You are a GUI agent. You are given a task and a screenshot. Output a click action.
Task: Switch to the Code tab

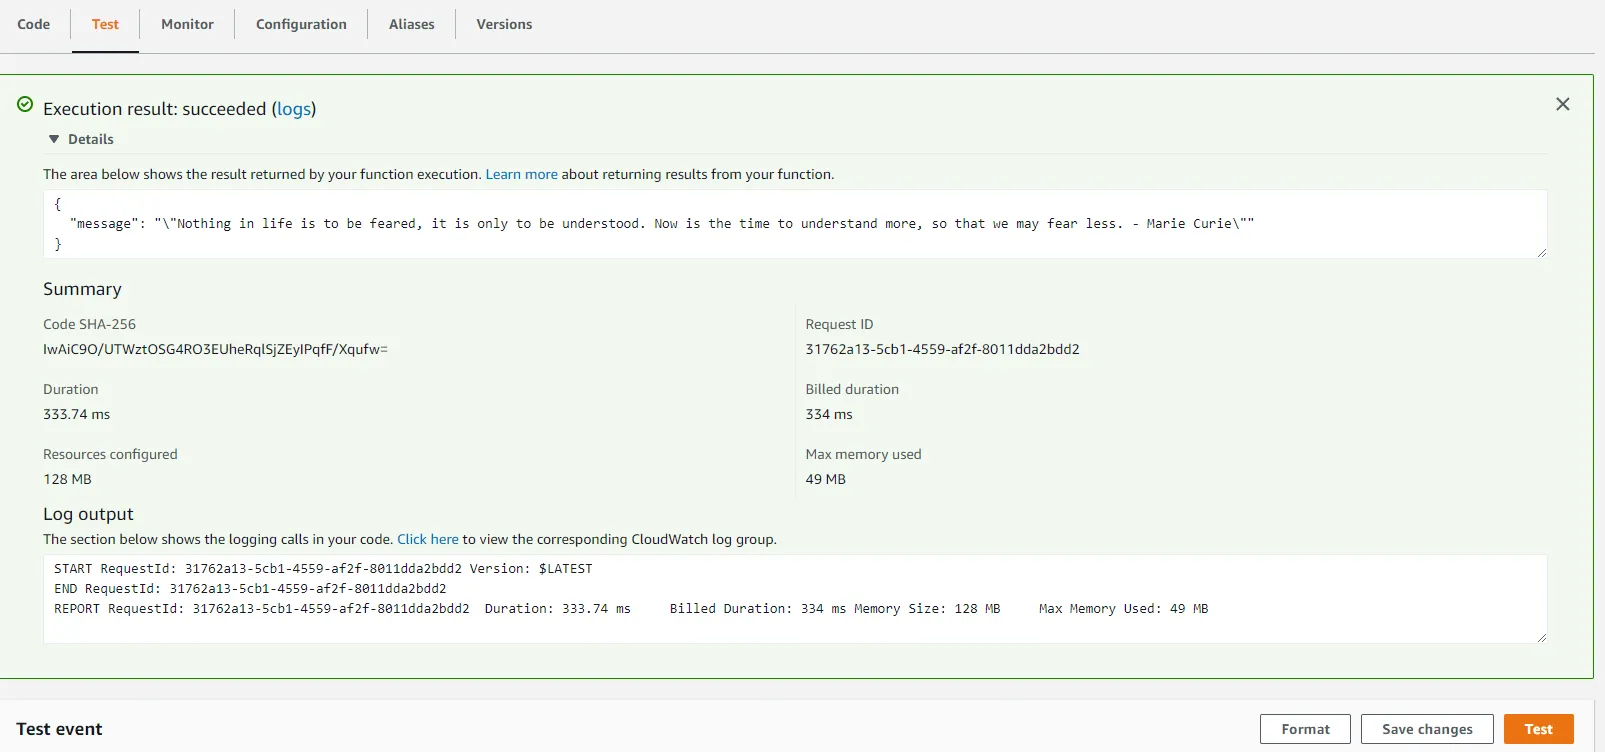coord(33,24)
